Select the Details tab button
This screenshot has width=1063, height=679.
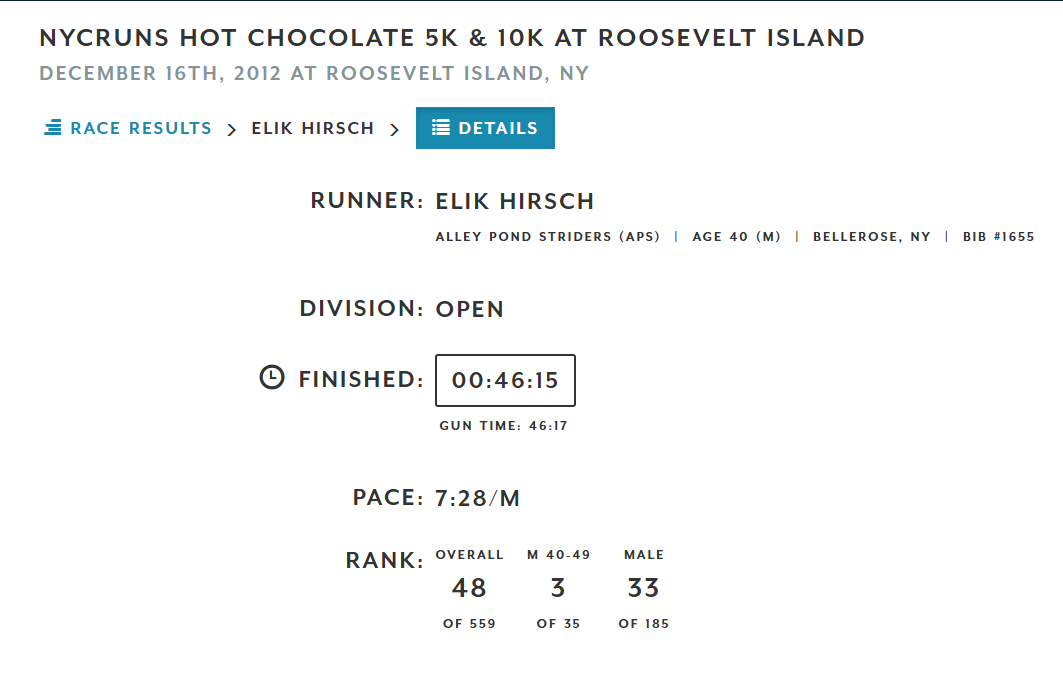pos(485,128)
